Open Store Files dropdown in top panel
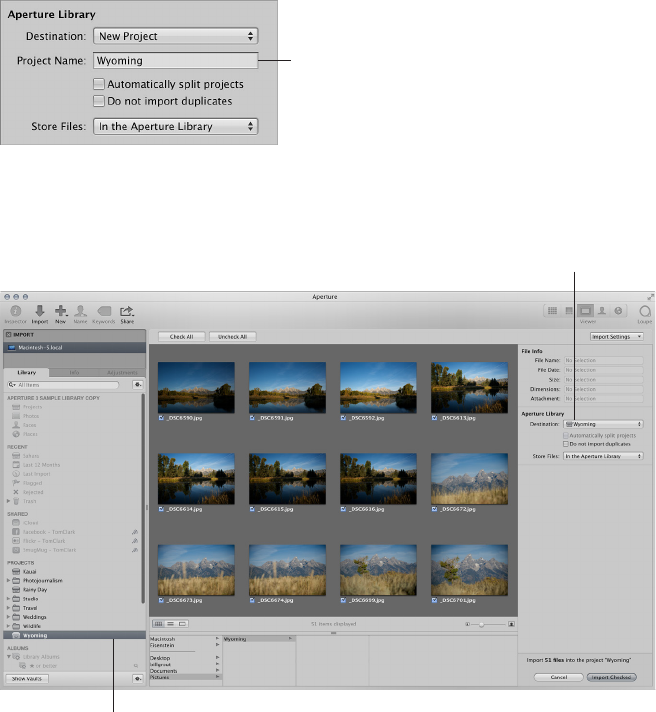Viewport: 656px width, 712px height. (x=176, y=126)
